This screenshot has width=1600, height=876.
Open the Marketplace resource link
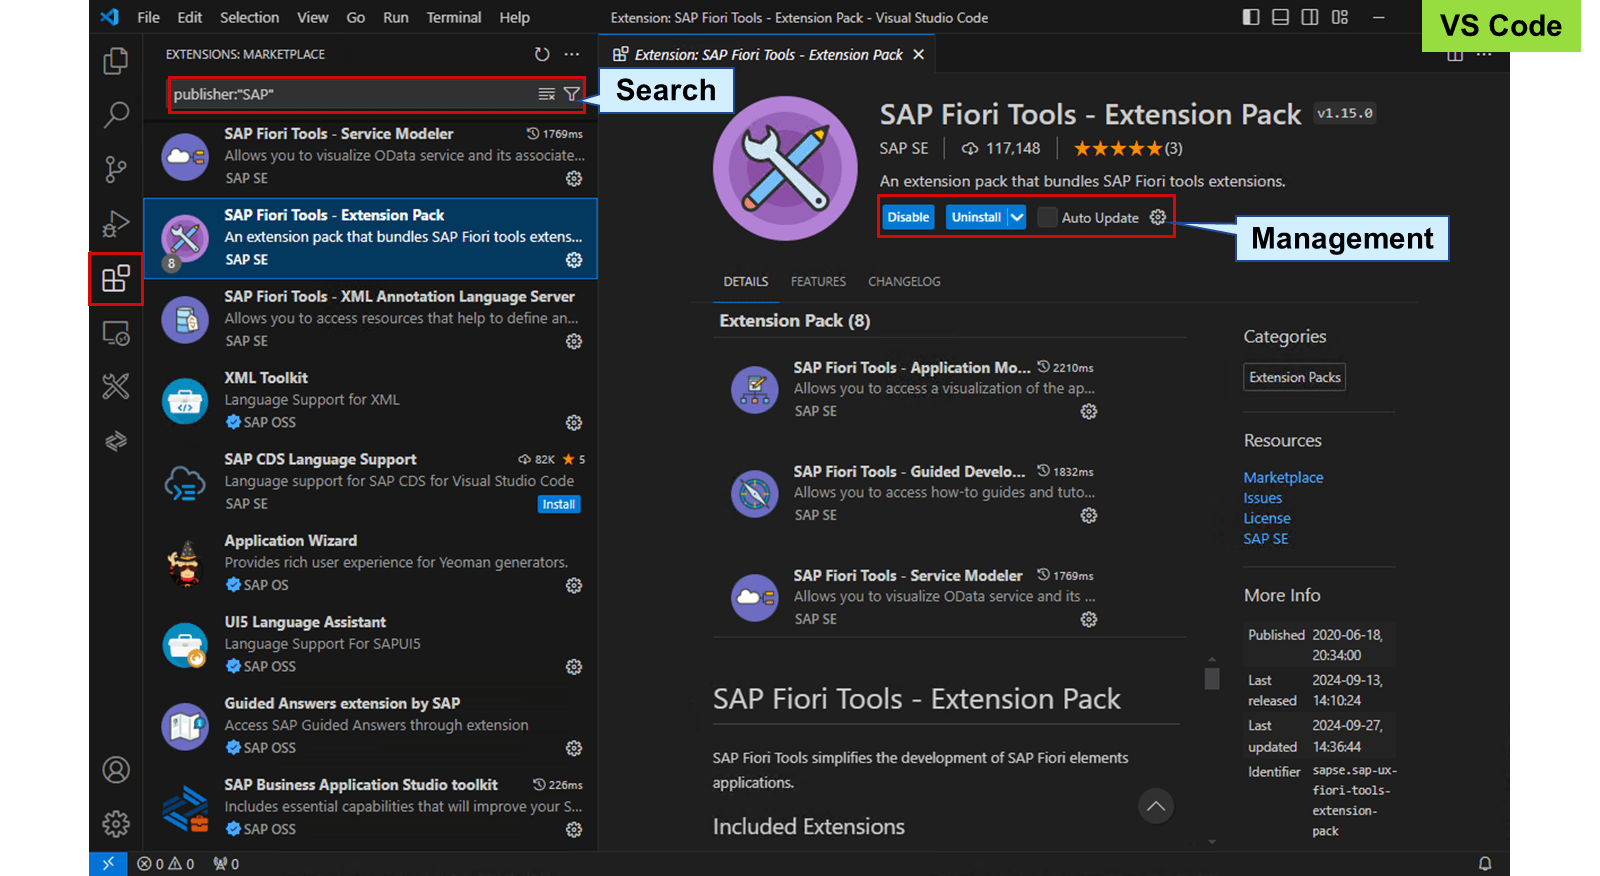pos(1283,478)
